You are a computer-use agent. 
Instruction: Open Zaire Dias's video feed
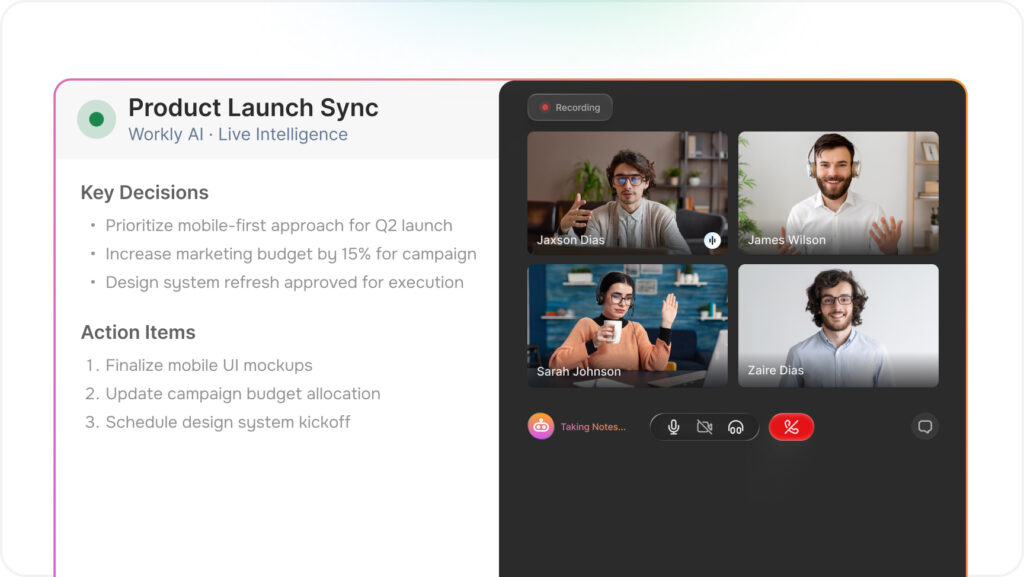838,325
